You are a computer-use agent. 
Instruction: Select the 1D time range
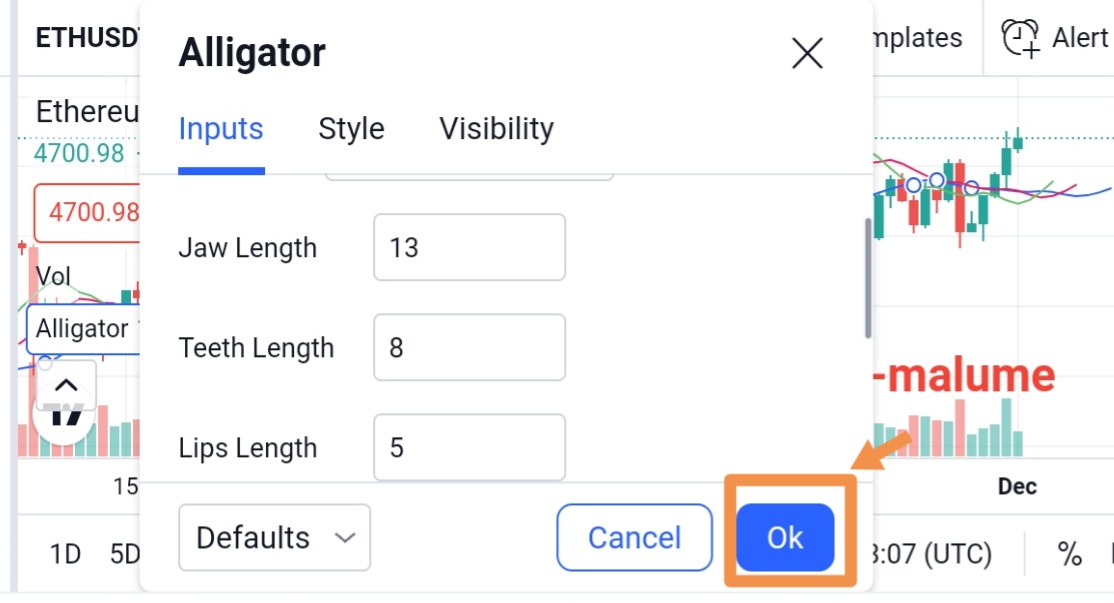[x=65, y=554]
